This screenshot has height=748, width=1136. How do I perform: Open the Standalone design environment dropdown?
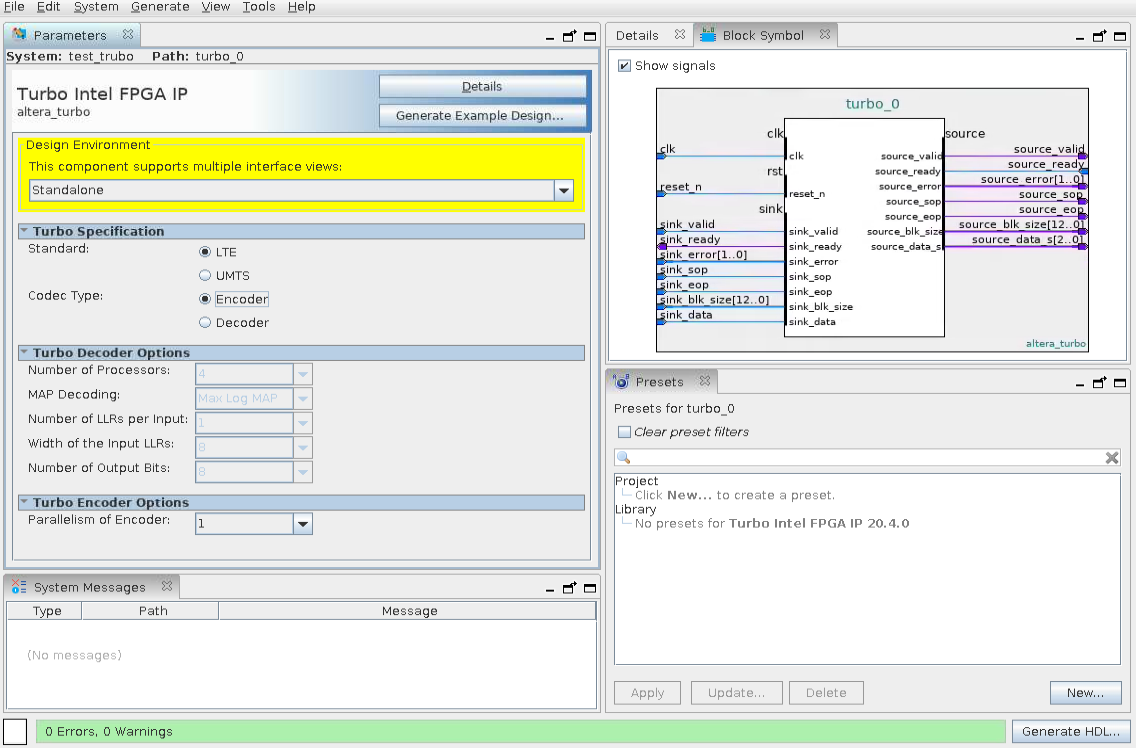[x=564, y=191]
